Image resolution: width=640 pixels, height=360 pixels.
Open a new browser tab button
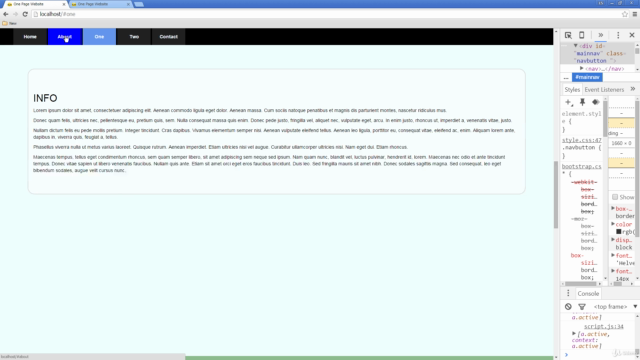139,4
